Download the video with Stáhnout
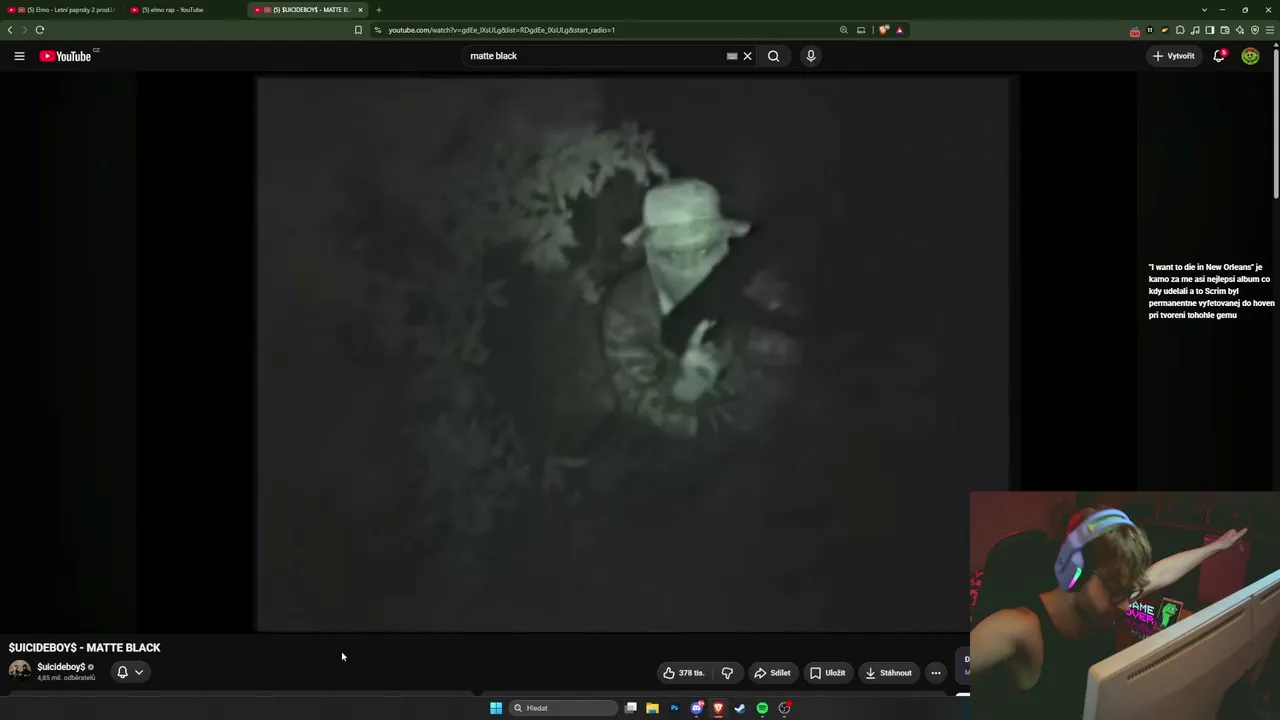Image resolution: width=1280 pixels, height=720 pixels. pyautogui.click(x=889, y=673)
